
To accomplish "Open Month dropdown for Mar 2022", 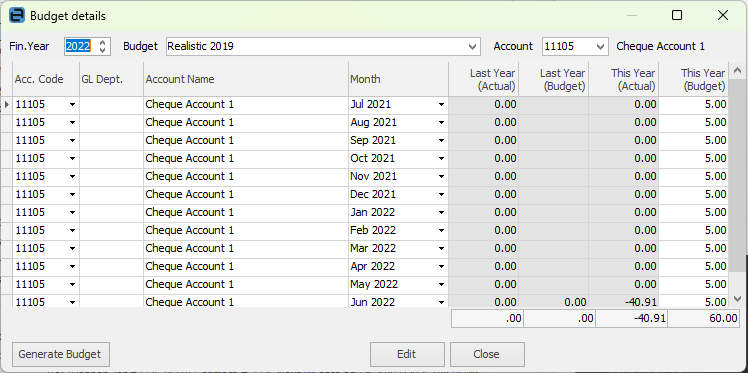I will click(x=441, y=249).
